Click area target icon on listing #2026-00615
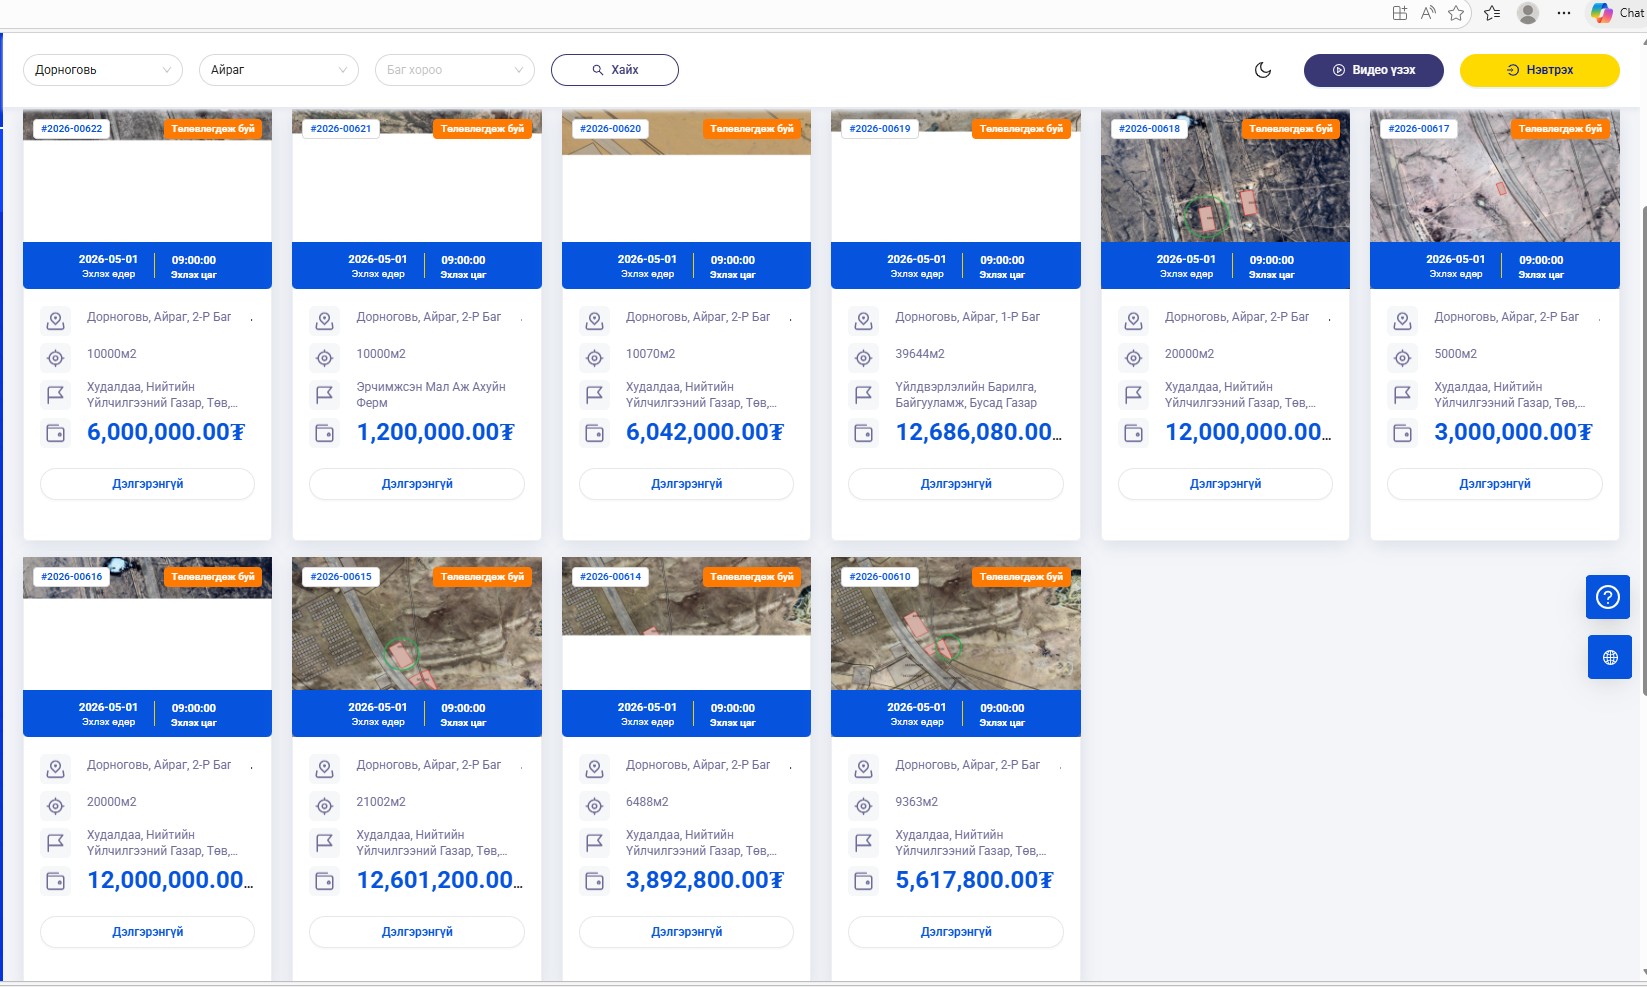This screenshot has width=1647, height=987. coord(325,806)
